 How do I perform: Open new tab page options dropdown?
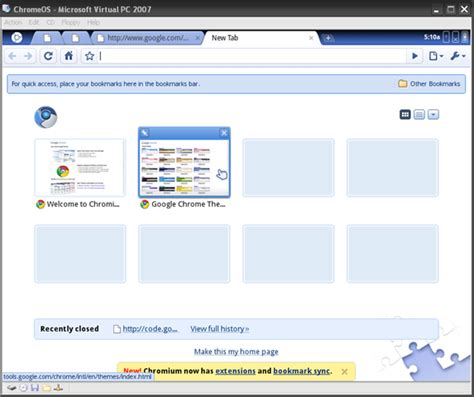(x=433, y=115)
